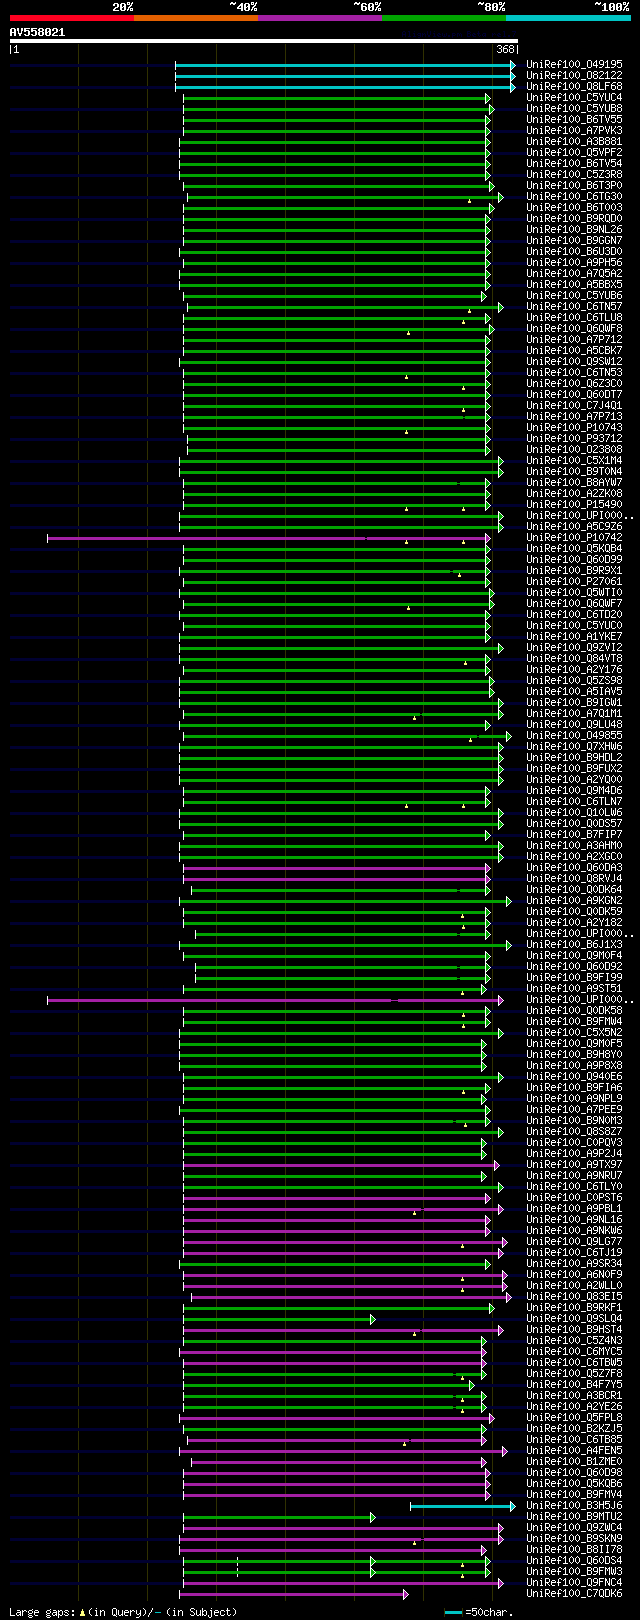Select the UniRef100_B9R9X1 entry
This screenshot has height=1620, width=640.
tap(574, 571)
